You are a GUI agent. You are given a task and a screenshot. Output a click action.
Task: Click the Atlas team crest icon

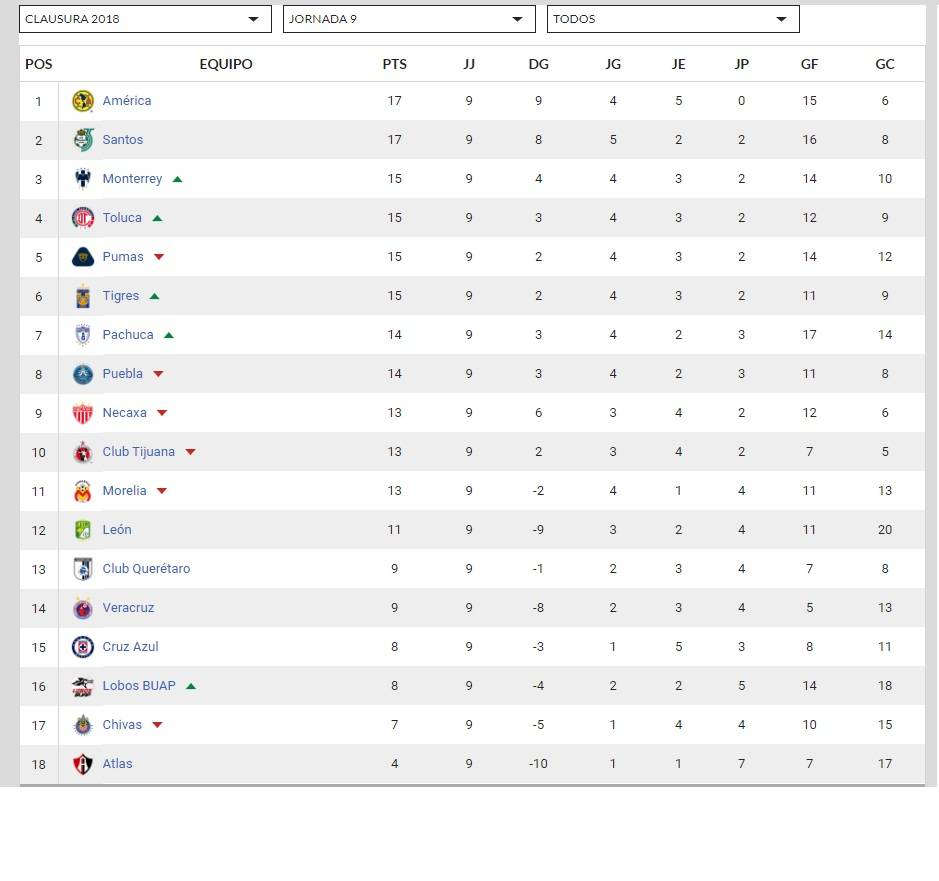tap(83, 764)
